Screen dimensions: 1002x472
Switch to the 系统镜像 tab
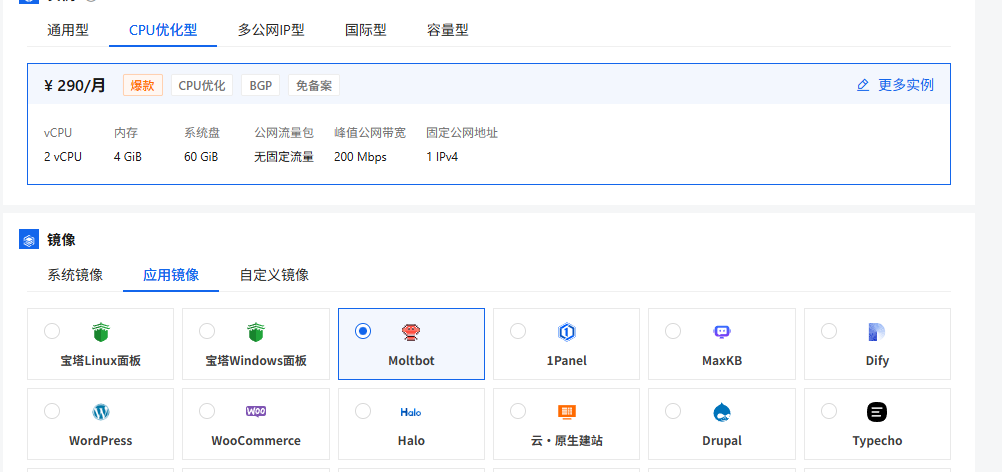pyautogui.click(x=75, y=275)
